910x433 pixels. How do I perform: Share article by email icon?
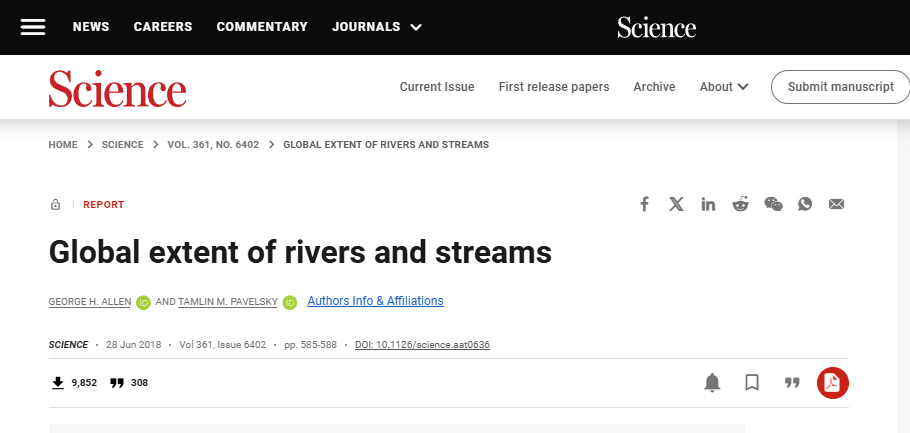[837, 204]
